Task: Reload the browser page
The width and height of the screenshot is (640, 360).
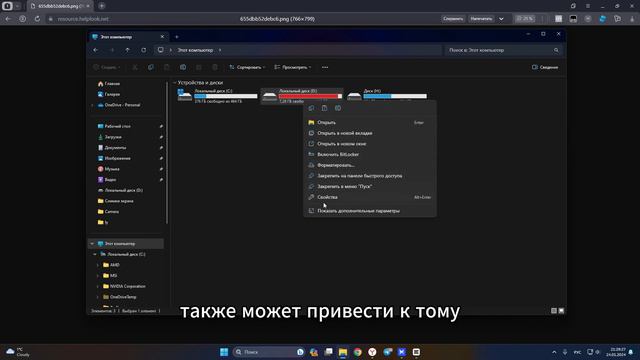Action: 37,19
